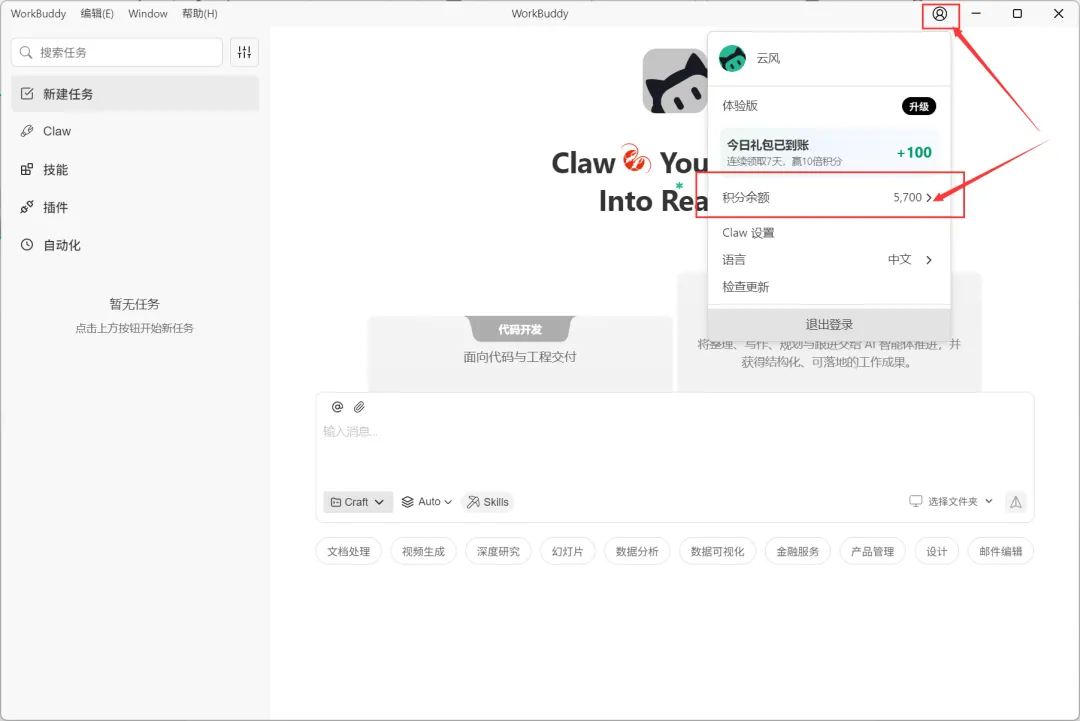Screen dimensions: 1080x721
Task: Select 检查更新 in account menu
Action: [x=829, y=286]
